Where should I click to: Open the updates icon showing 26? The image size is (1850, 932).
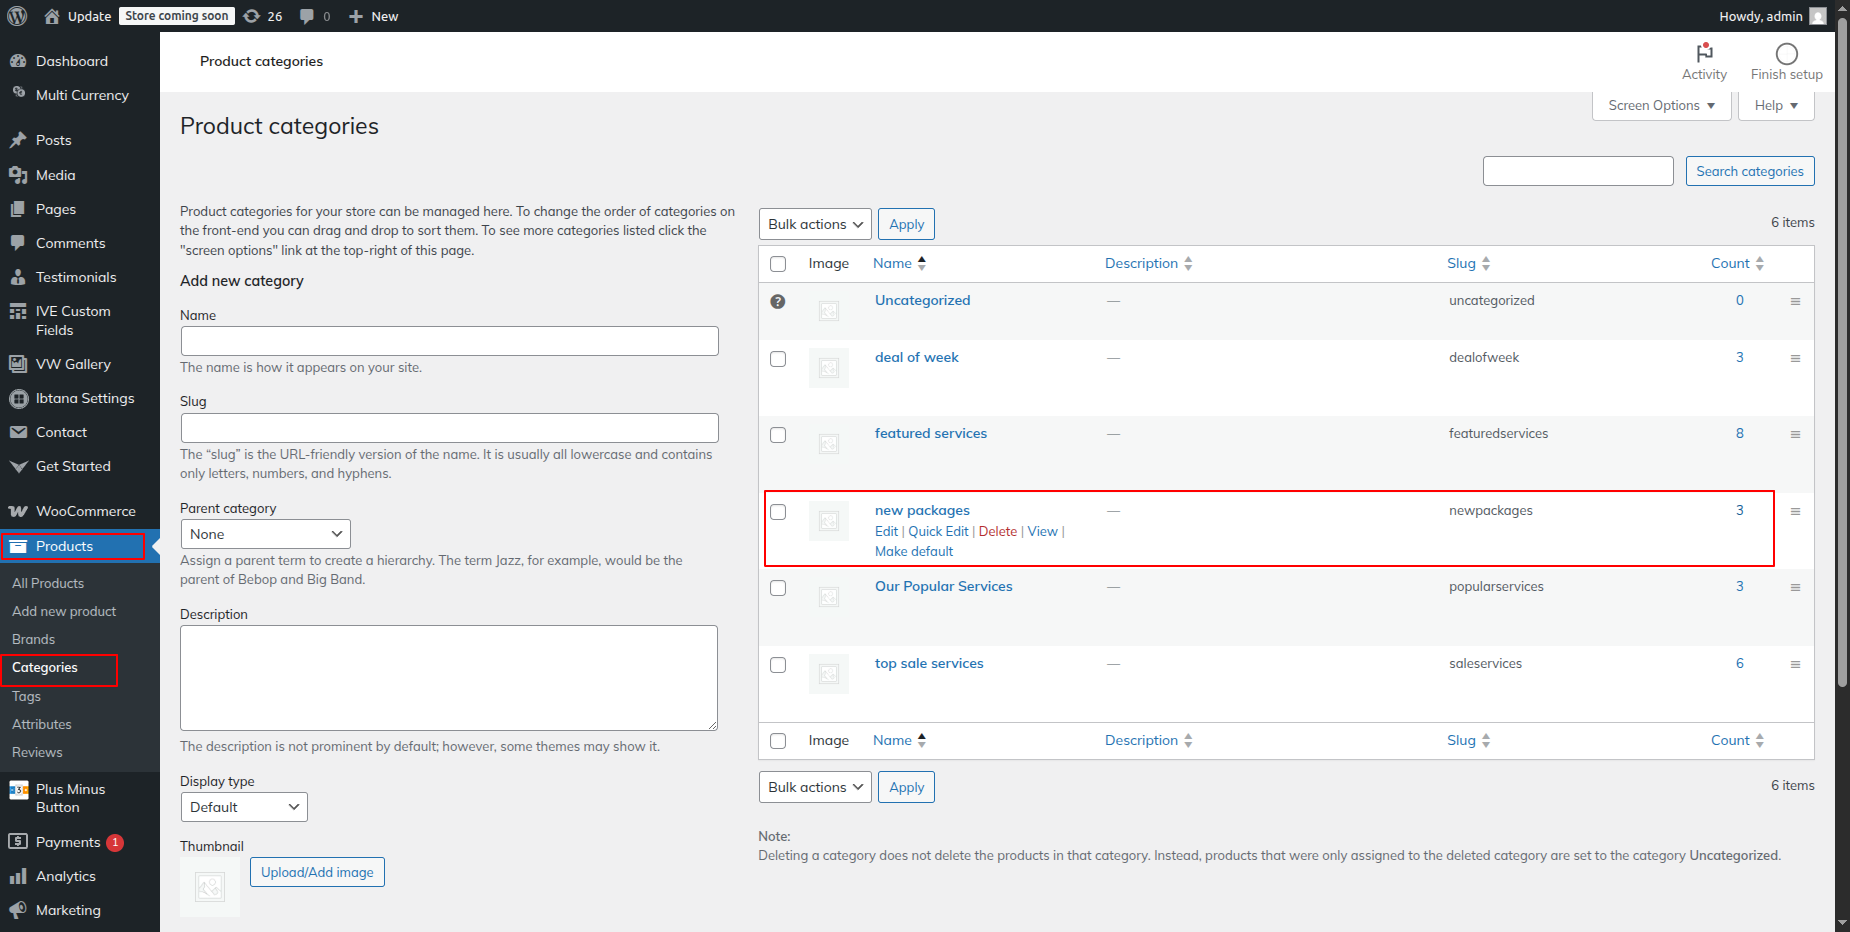[253, 16]
